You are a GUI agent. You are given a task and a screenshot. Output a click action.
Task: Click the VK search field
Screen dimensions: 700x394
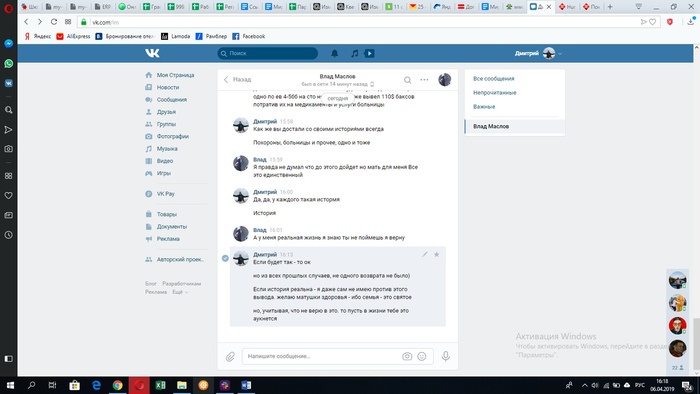(267, 53)
